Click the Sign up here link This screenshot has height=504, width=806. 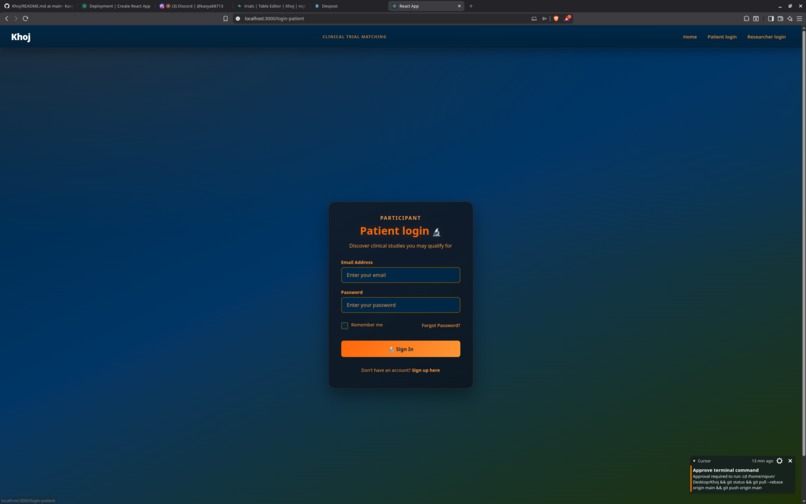pos(426,370)
